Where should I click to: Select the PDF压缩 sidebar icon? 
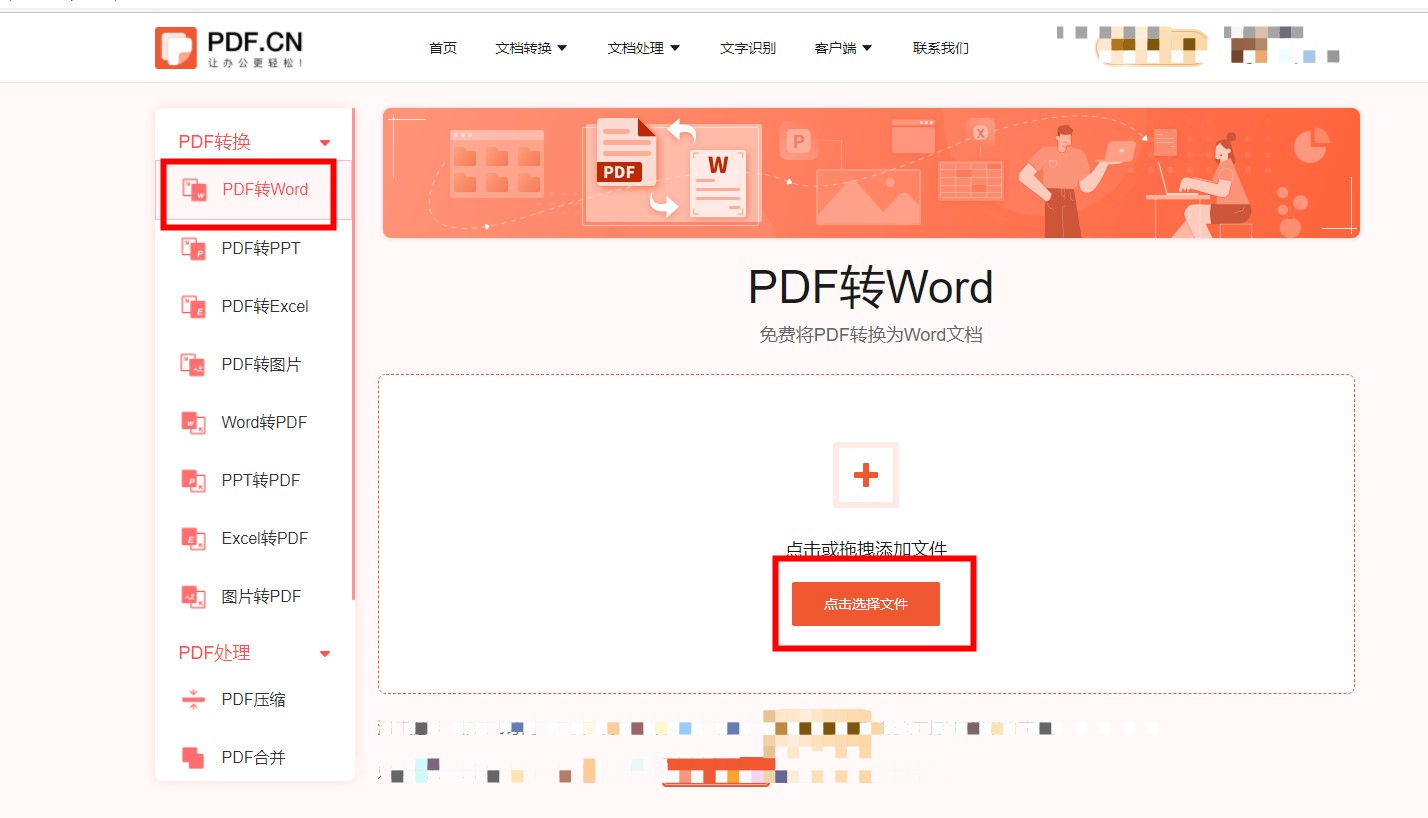click(193, 699)
